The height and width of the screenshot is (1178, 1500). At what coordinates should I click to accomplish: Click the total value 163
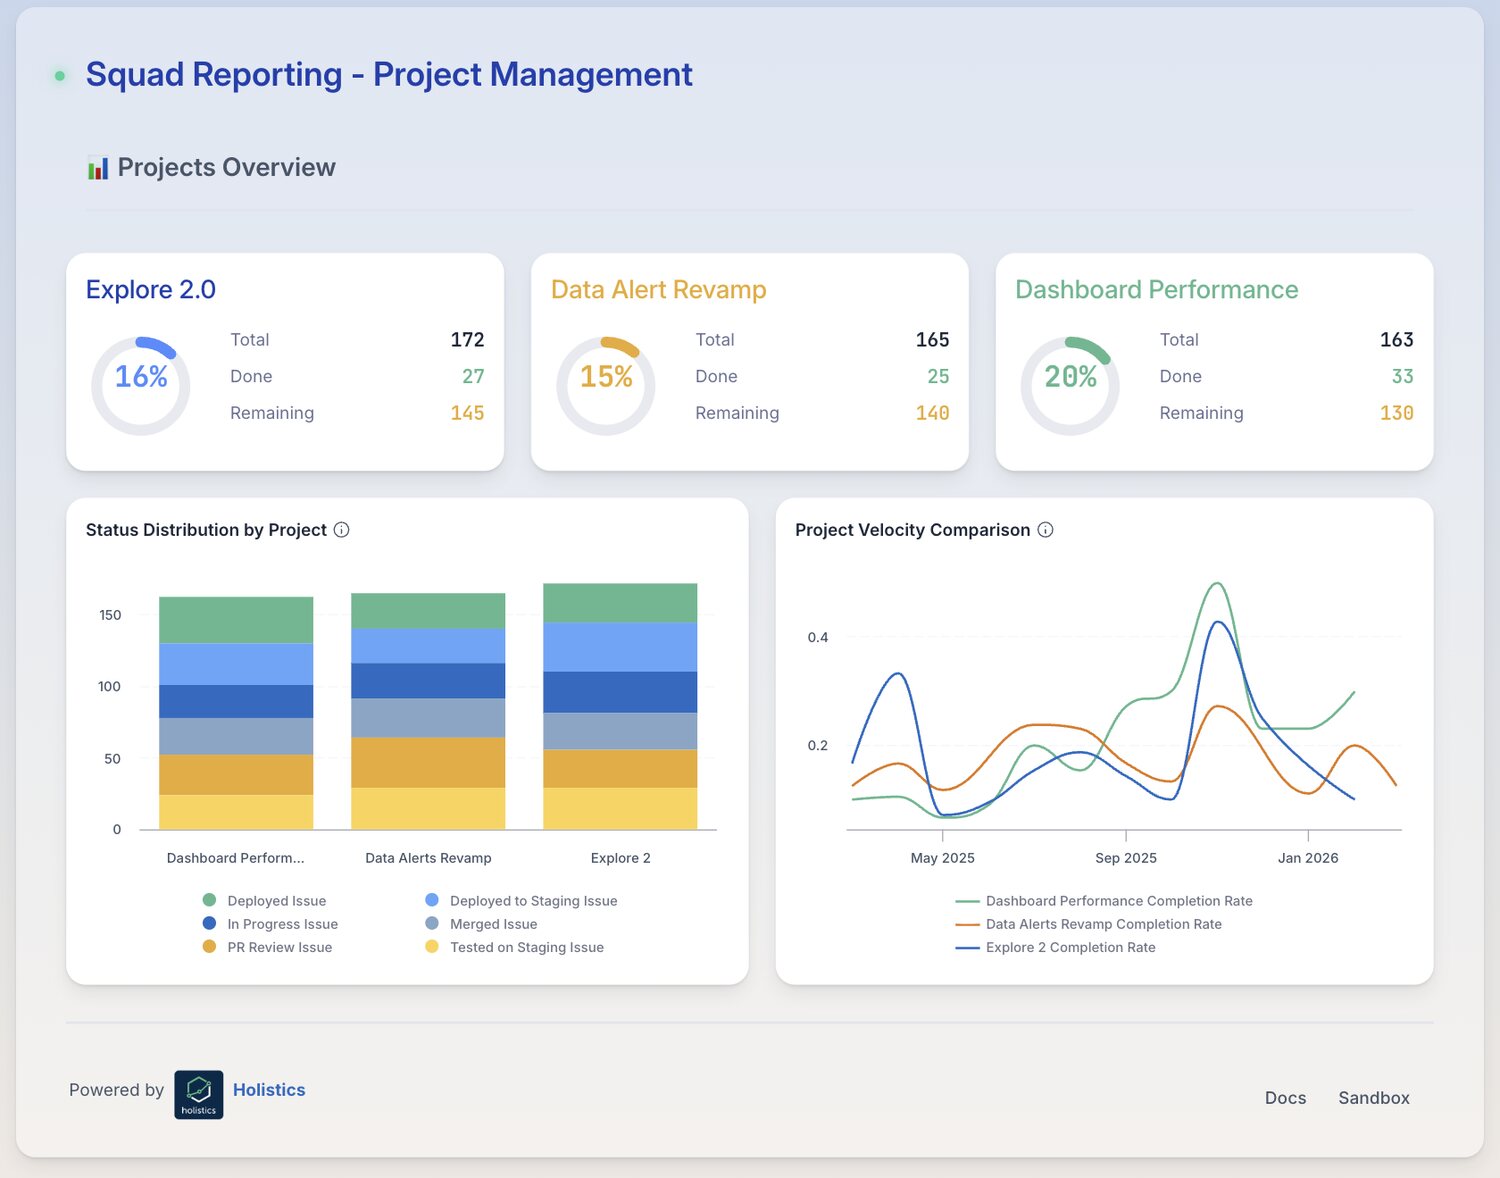pyautogui.click(x=1396, y=340)
